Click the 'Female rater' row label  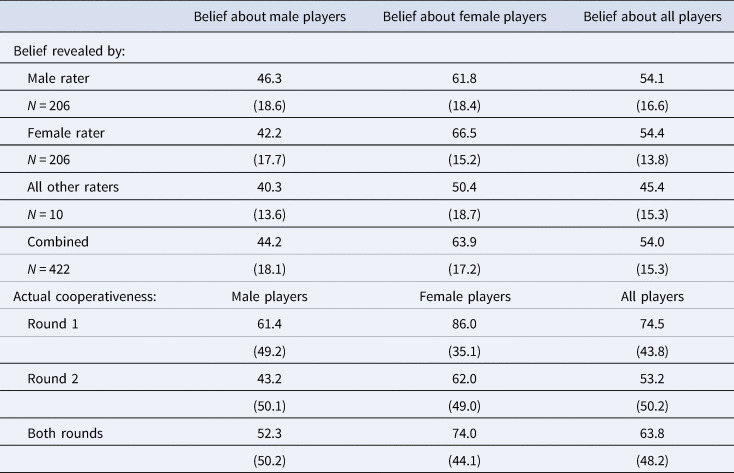[x=66, y=133]
